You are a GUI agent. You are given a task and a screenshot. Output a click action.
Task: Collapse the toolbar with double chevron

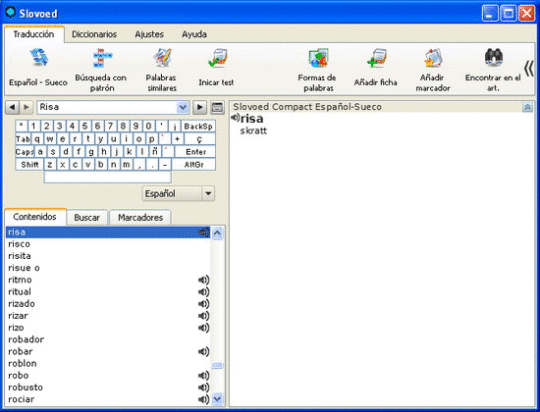point(529,68)
